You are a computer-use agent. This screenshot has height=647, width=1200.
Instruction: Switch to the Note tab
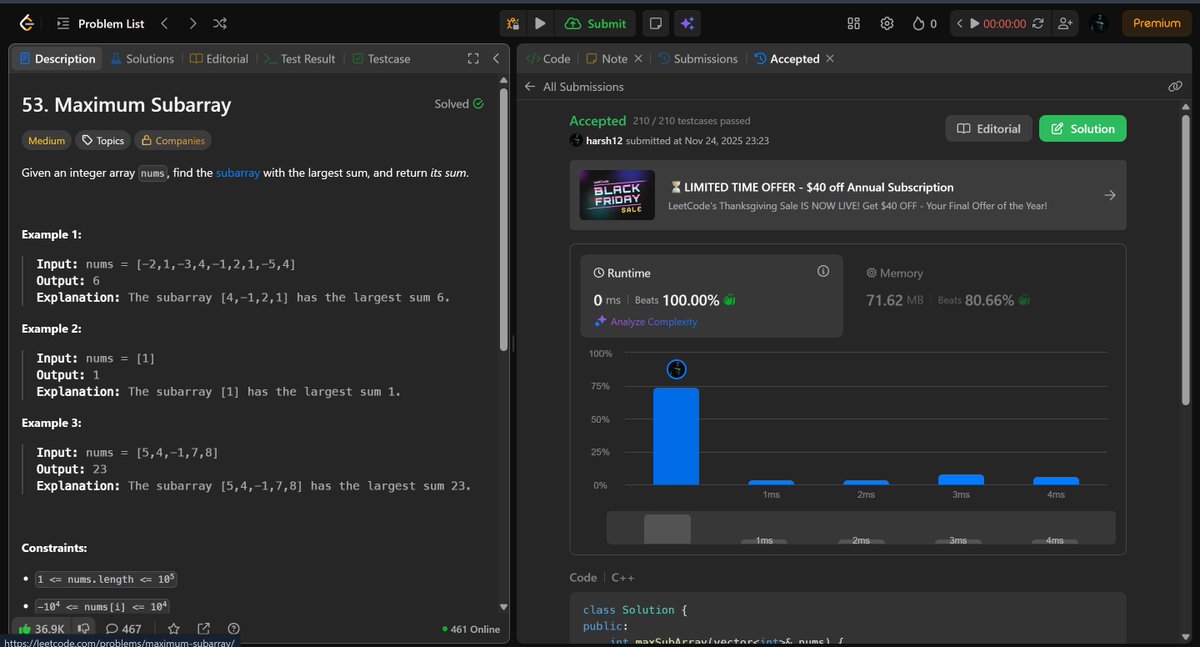point(607,59)
